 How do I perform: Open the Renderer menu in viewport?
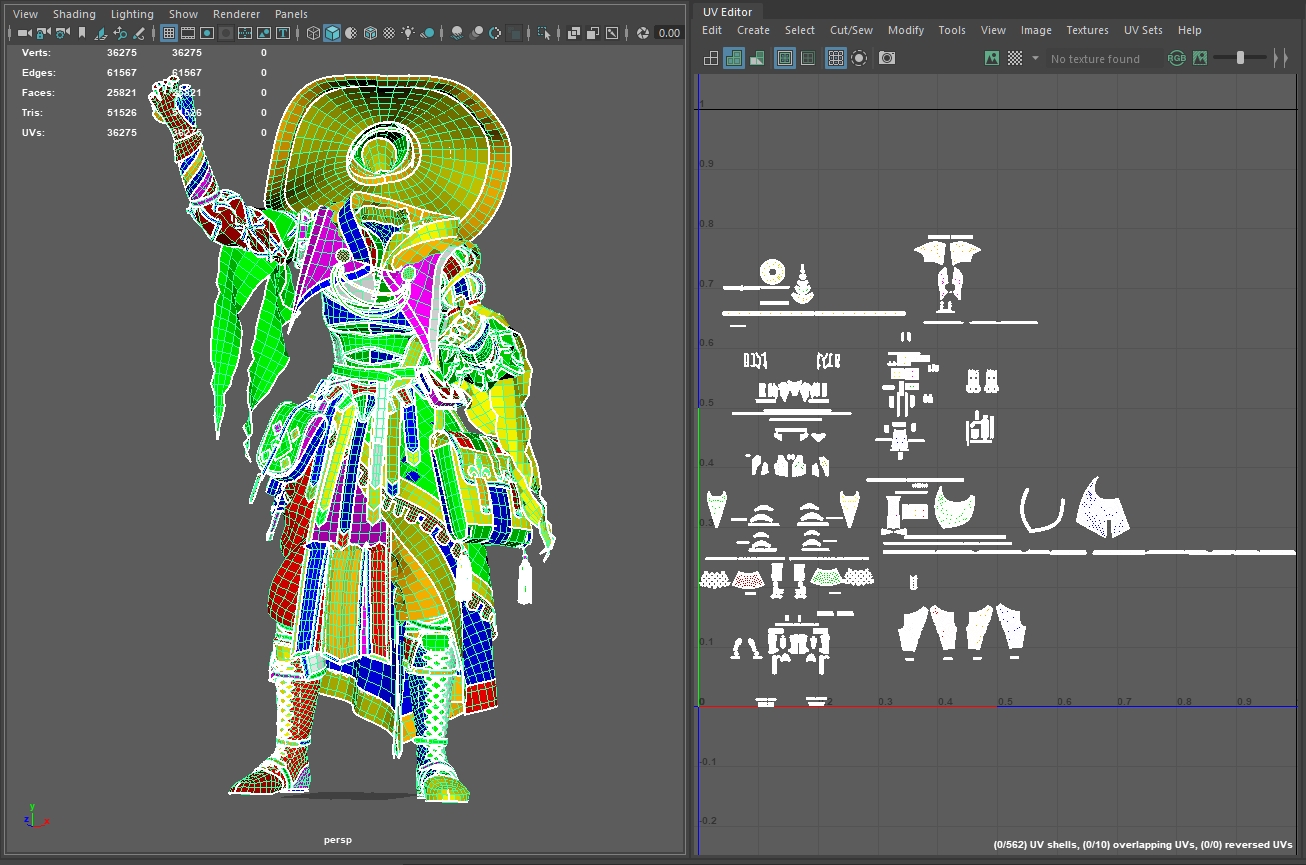coord(236,14)
